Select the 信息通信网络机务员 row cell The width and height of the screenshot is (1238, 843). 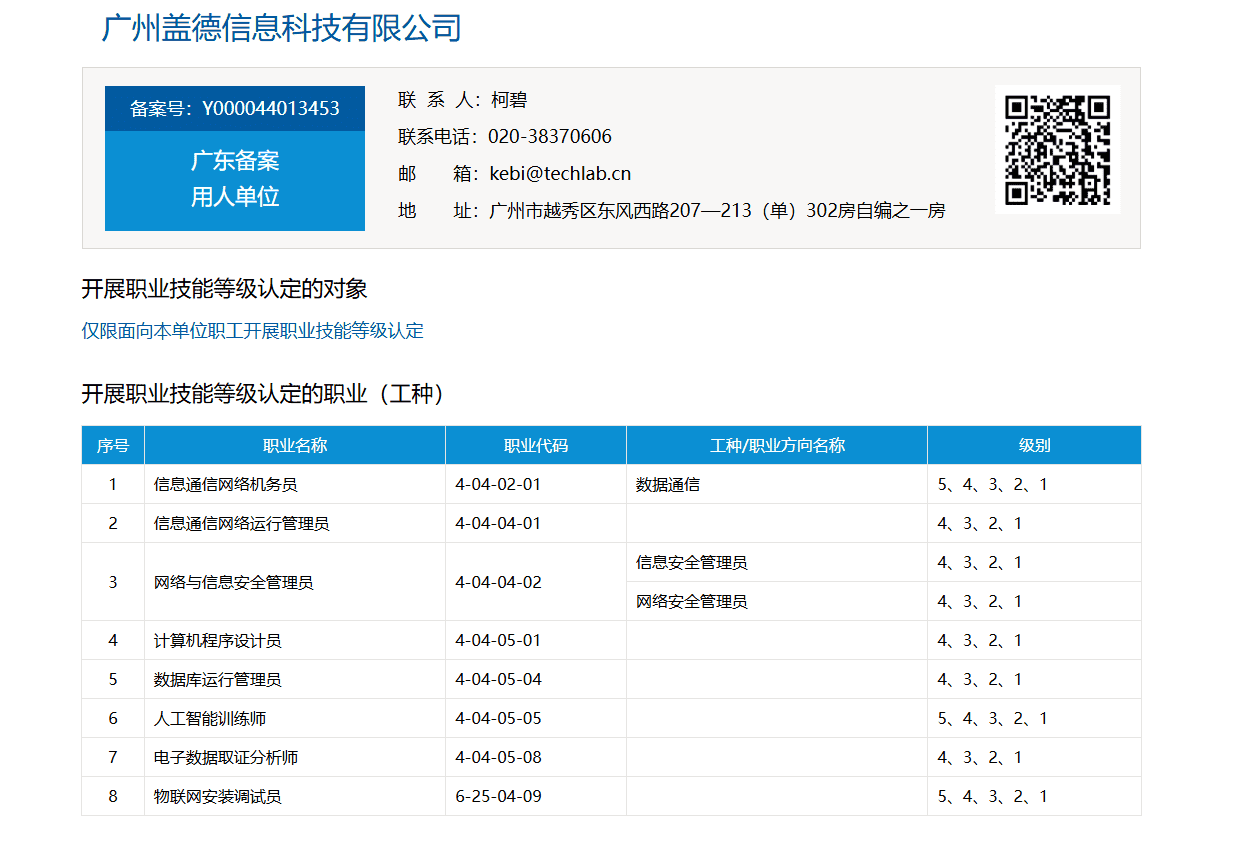pos(225,485)
